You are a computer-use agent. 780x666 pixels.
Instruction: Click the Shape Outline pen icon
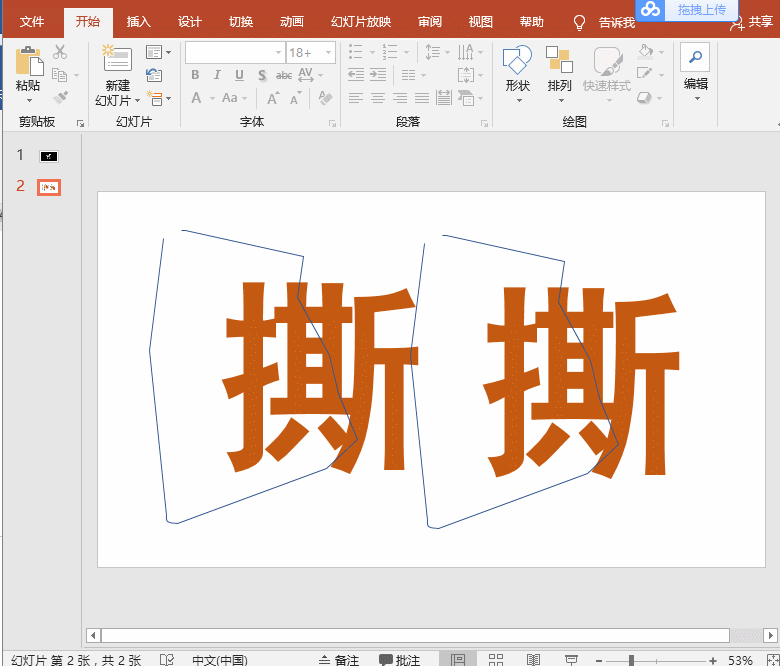pyautogui.click(x=645, y=74)
